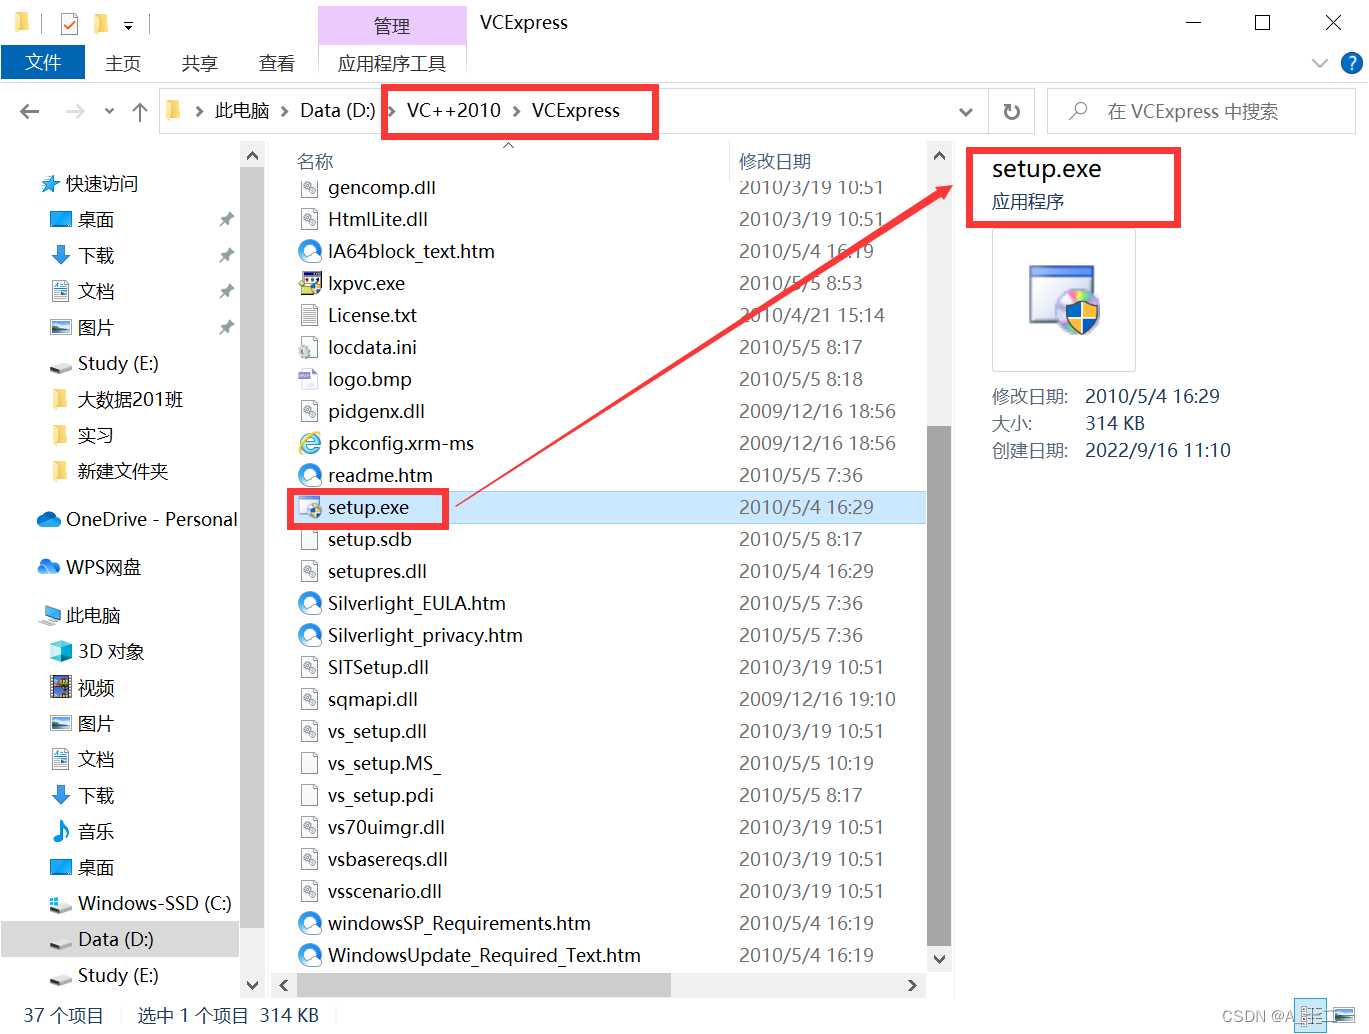This screenshot has height=1034, width=1369.
Task: Click 此电脑 in the address breadcrumb
Action: (242, 111)
